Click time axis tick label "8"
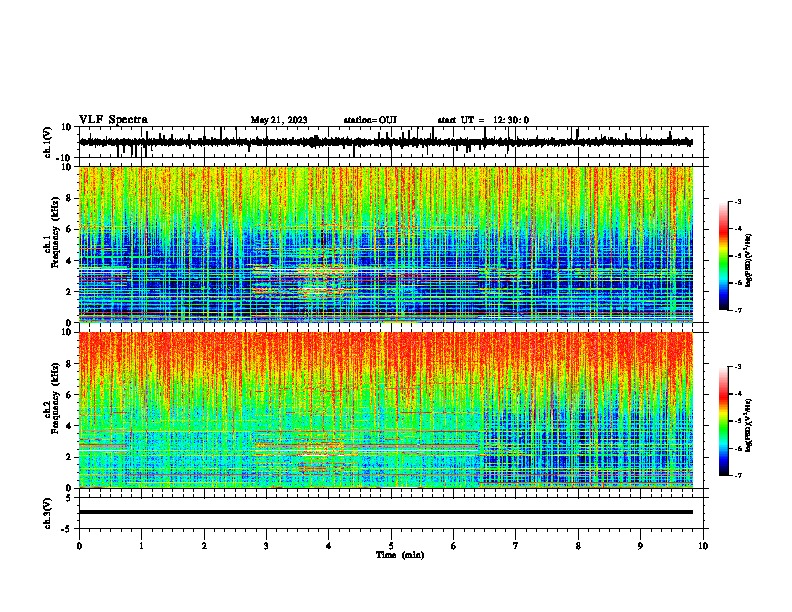The height and width of the screenshot is (612, 792). [578, 546]
